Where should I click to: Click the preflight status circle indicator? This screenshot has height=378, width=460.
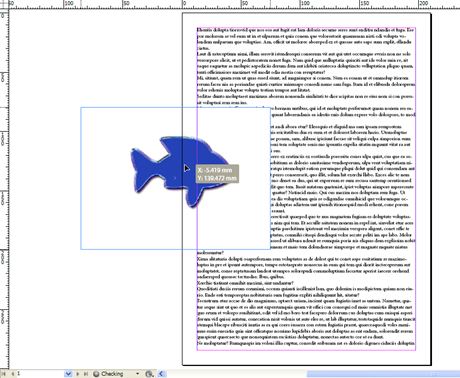(96, 374)
